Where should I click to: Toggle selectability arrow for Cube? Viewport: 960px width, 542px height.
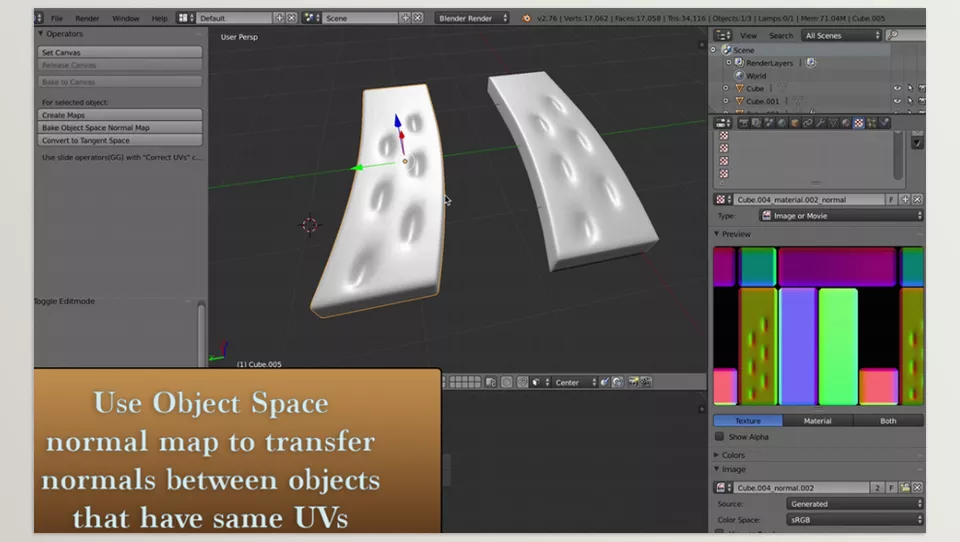point(910,88)
